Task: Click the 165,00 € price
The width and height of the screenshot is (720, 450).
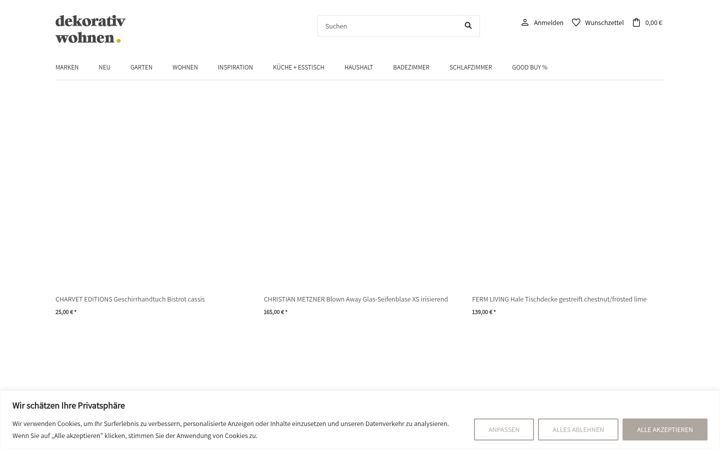Action: (275, 312)
